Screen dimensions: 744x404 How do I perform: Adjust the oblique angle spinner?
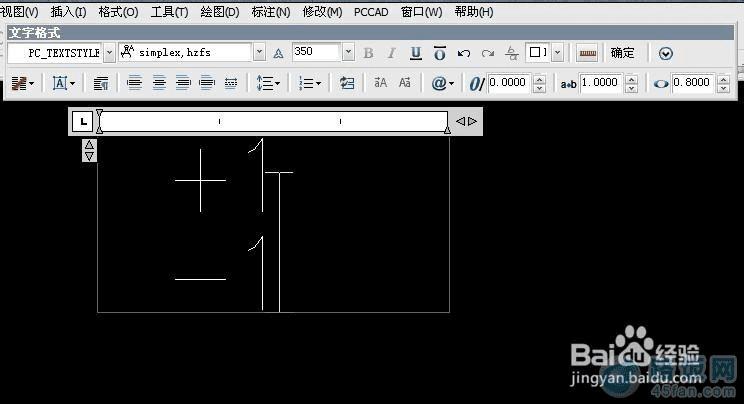pyautogui.click(x=539, y=84)
